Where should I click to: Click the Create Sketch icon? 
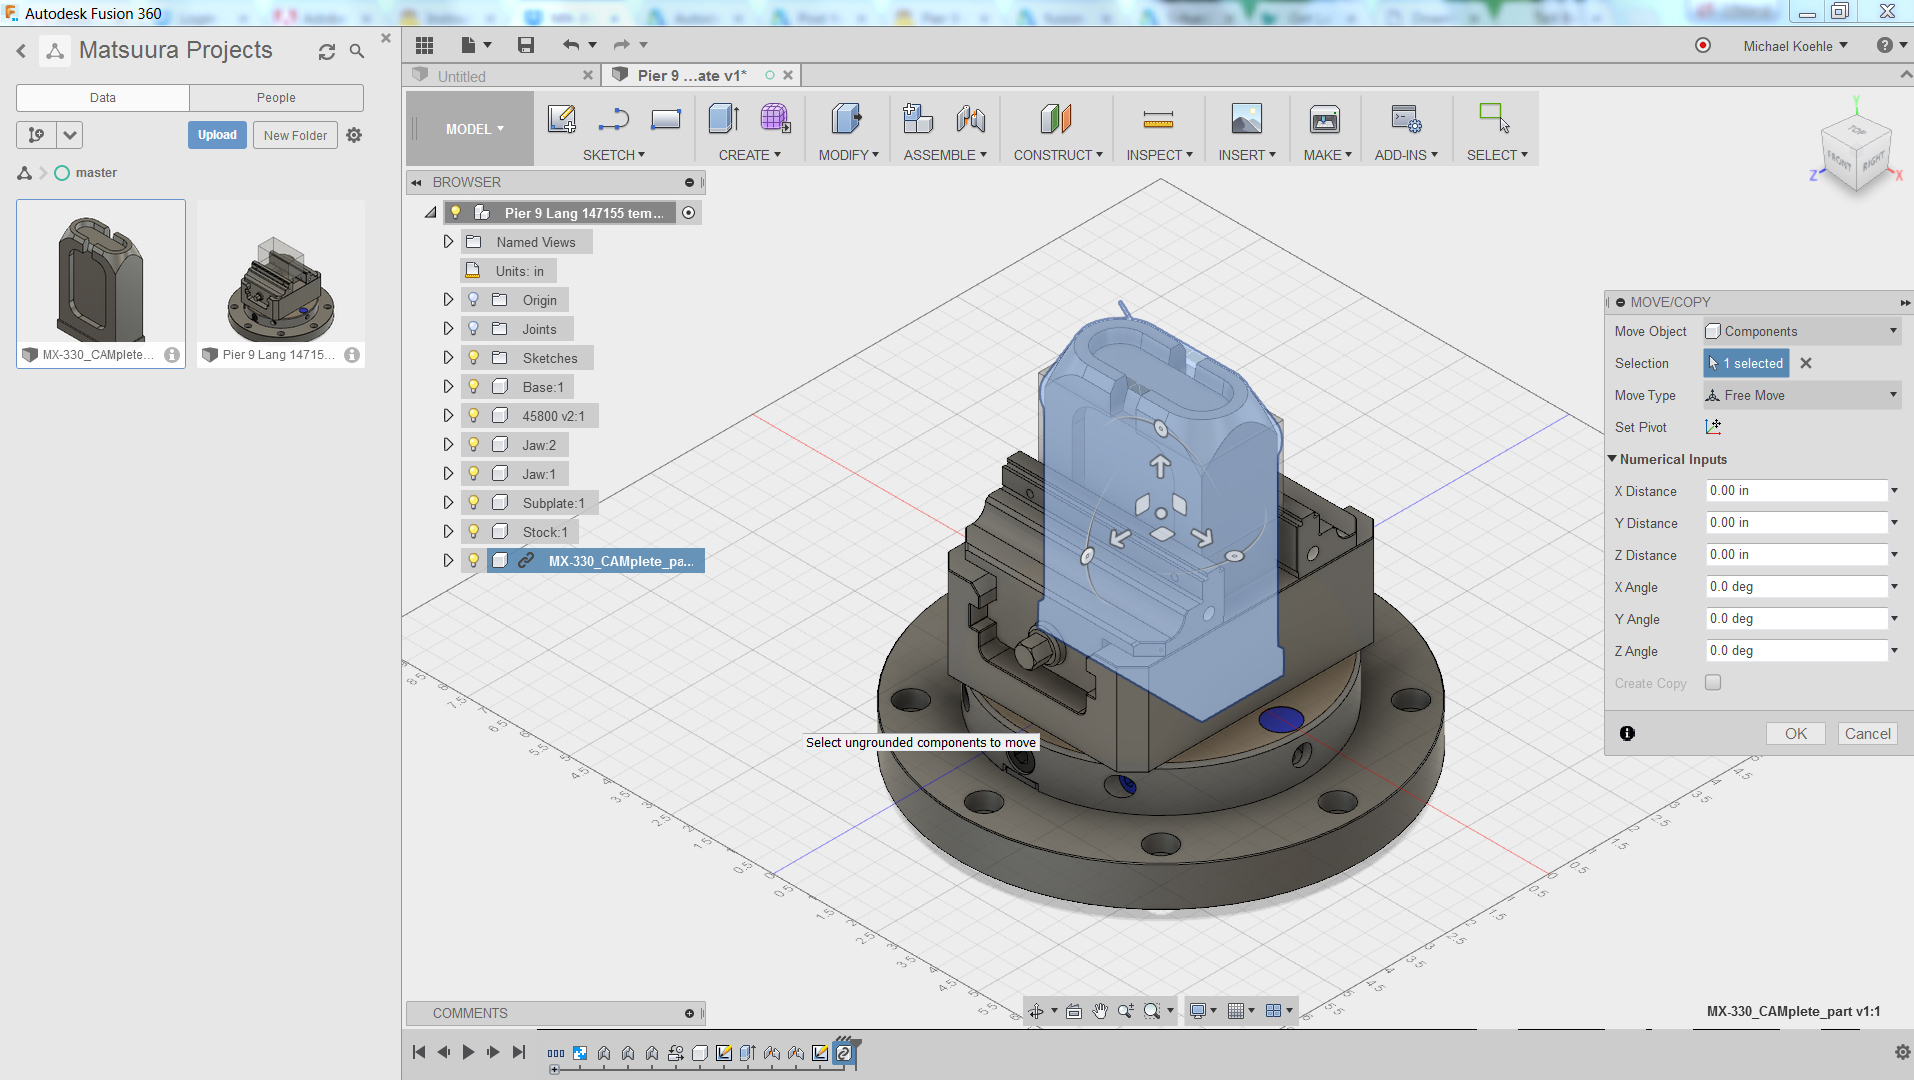(x=562, y=119)
